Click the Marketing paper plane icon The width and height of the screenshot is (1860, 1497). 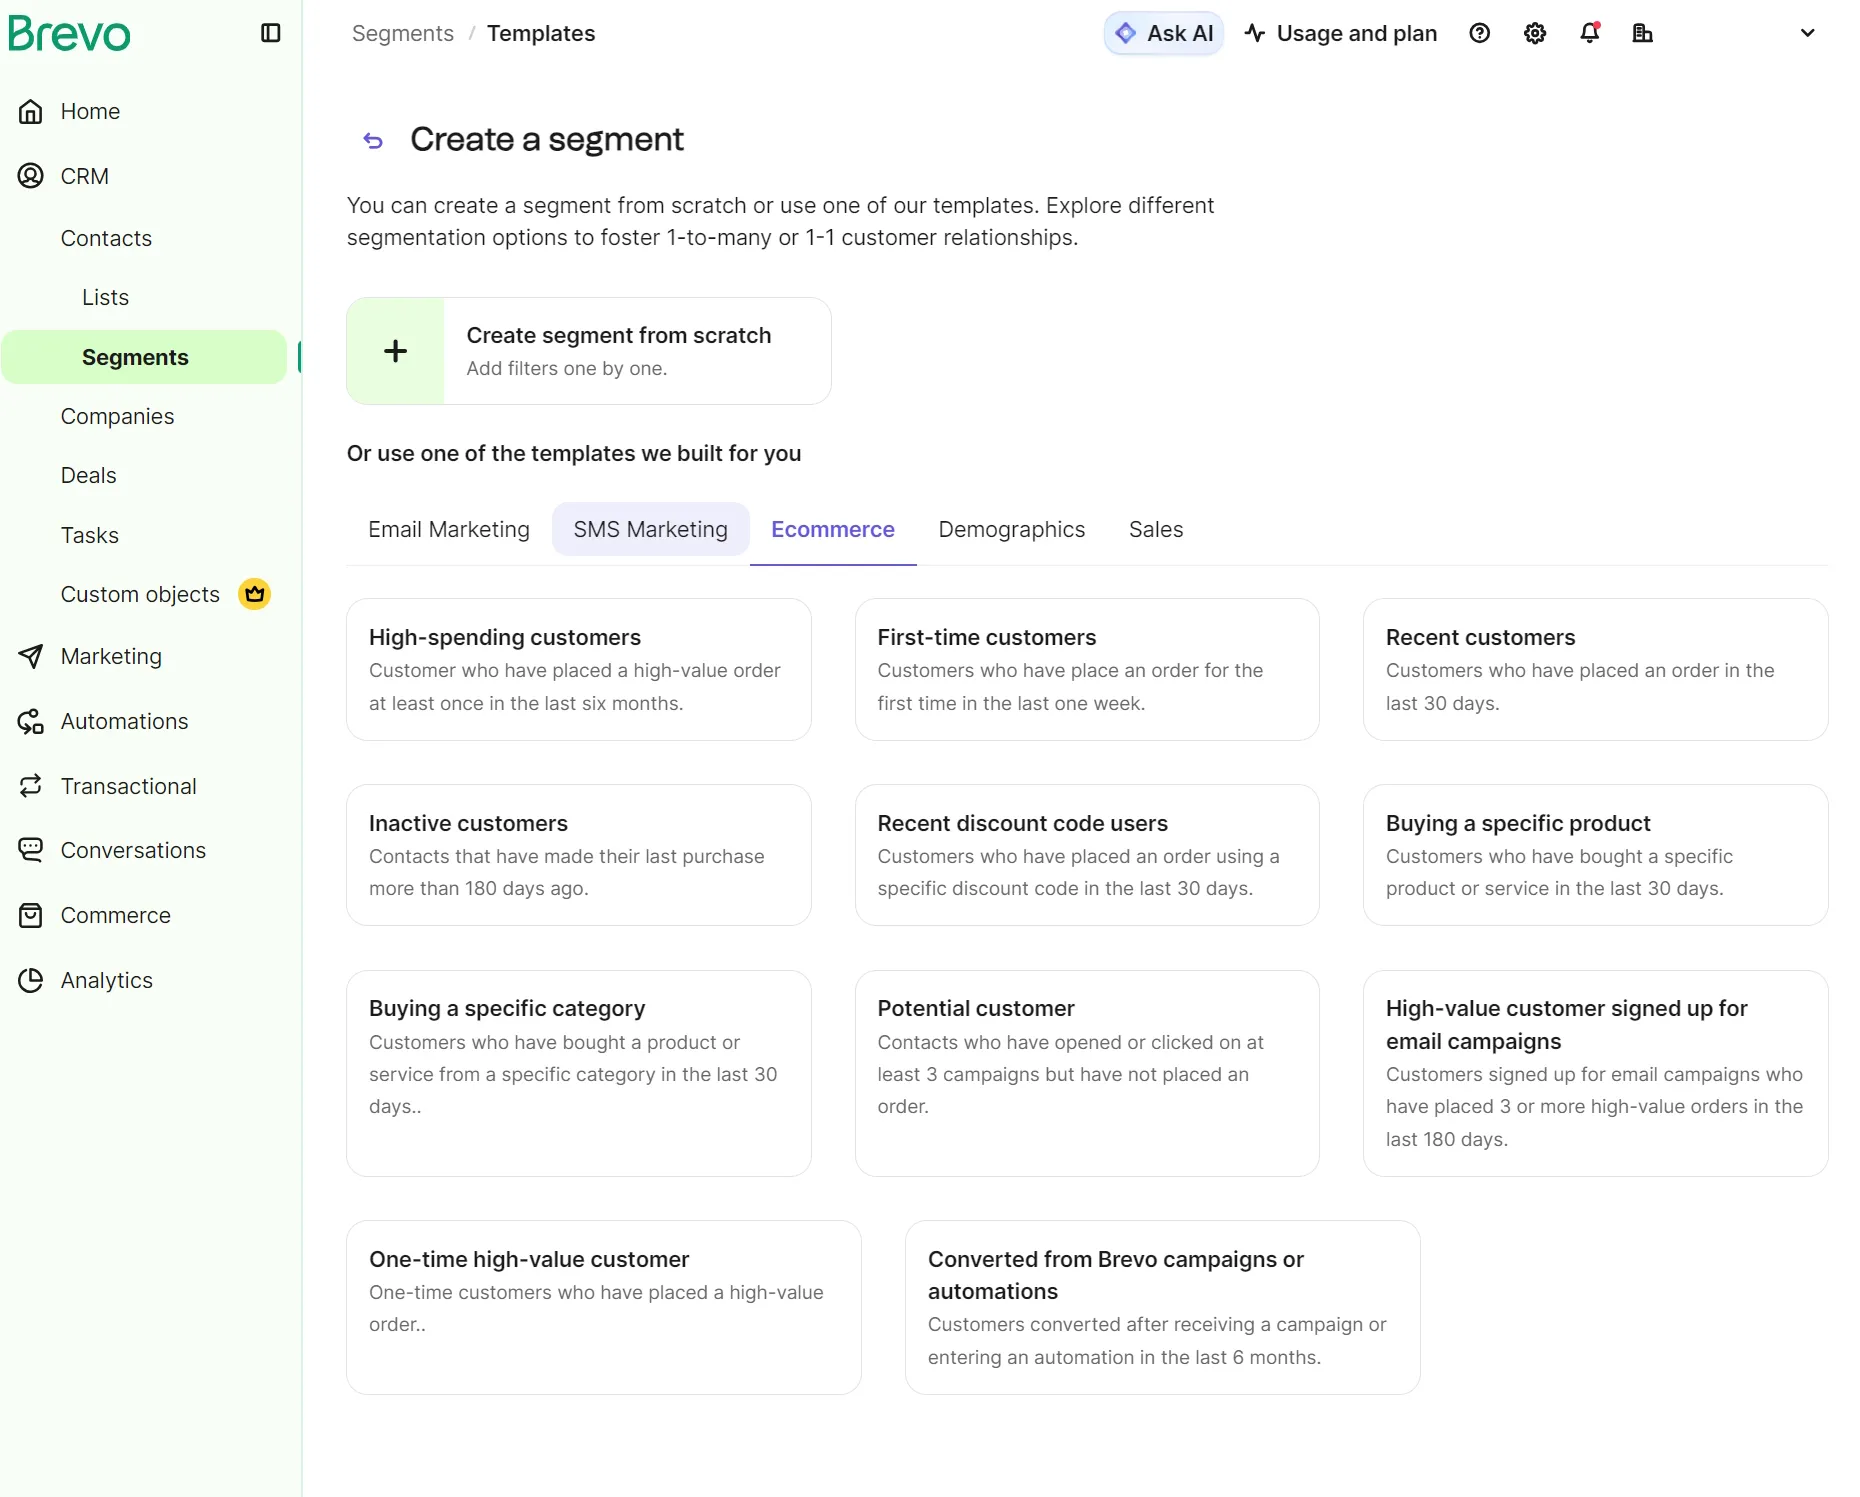tap(31, 656)
